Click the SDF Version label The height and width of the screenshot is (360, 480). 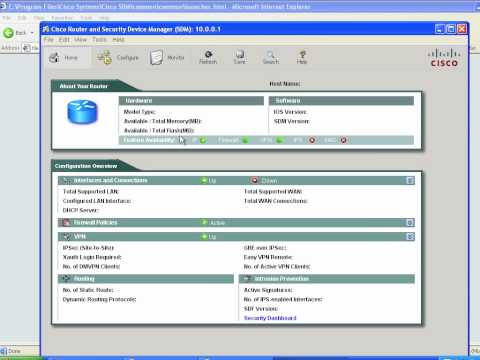(261, 309)
